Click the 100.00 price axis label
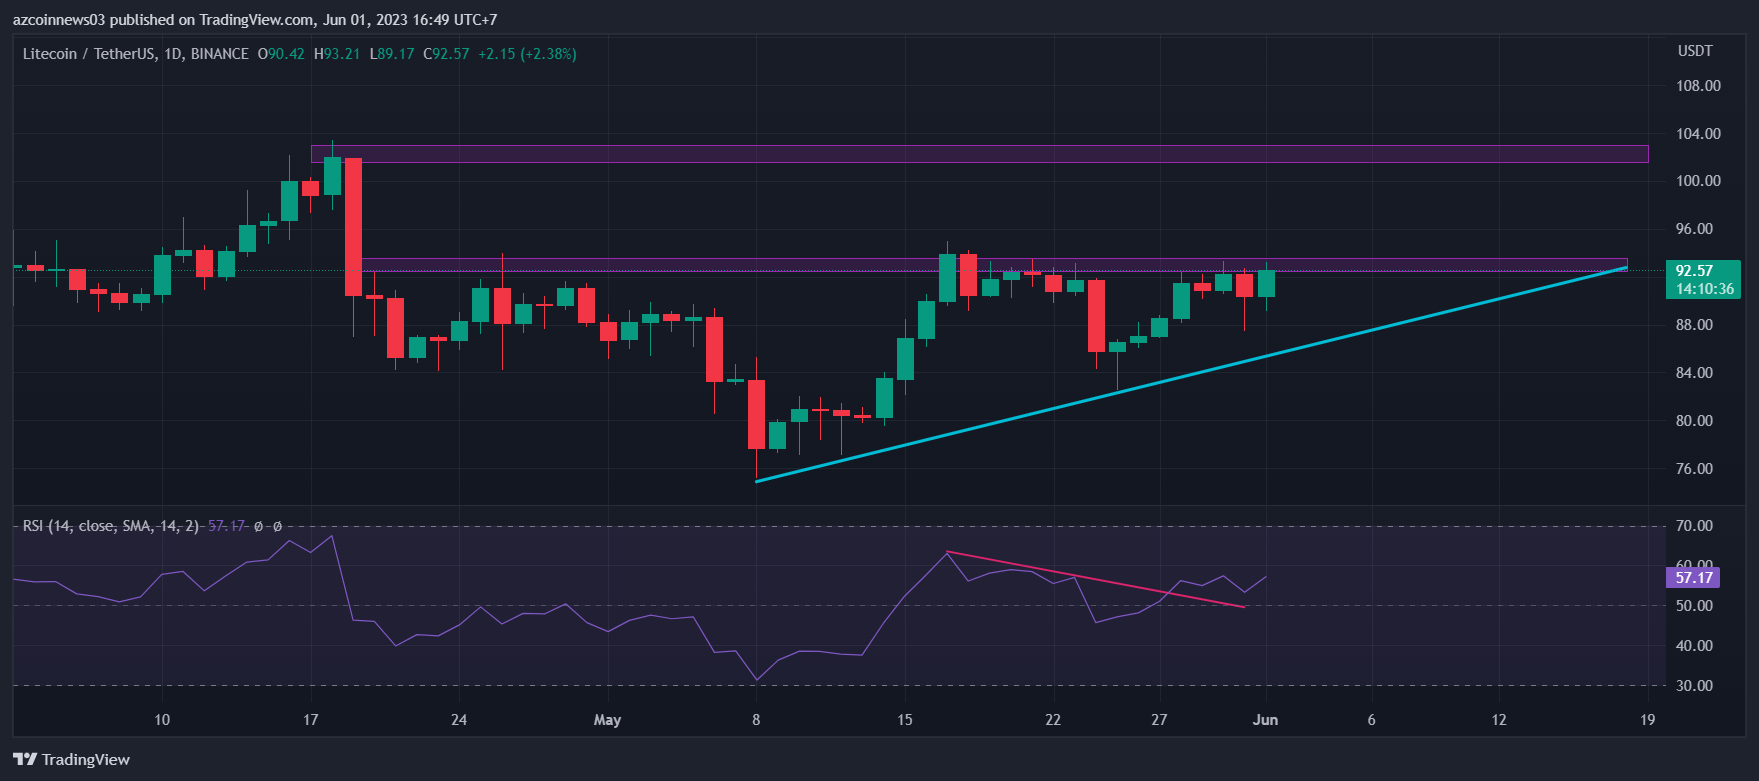Viewport: 1759px width, 781px height. tap(1699, 181)
